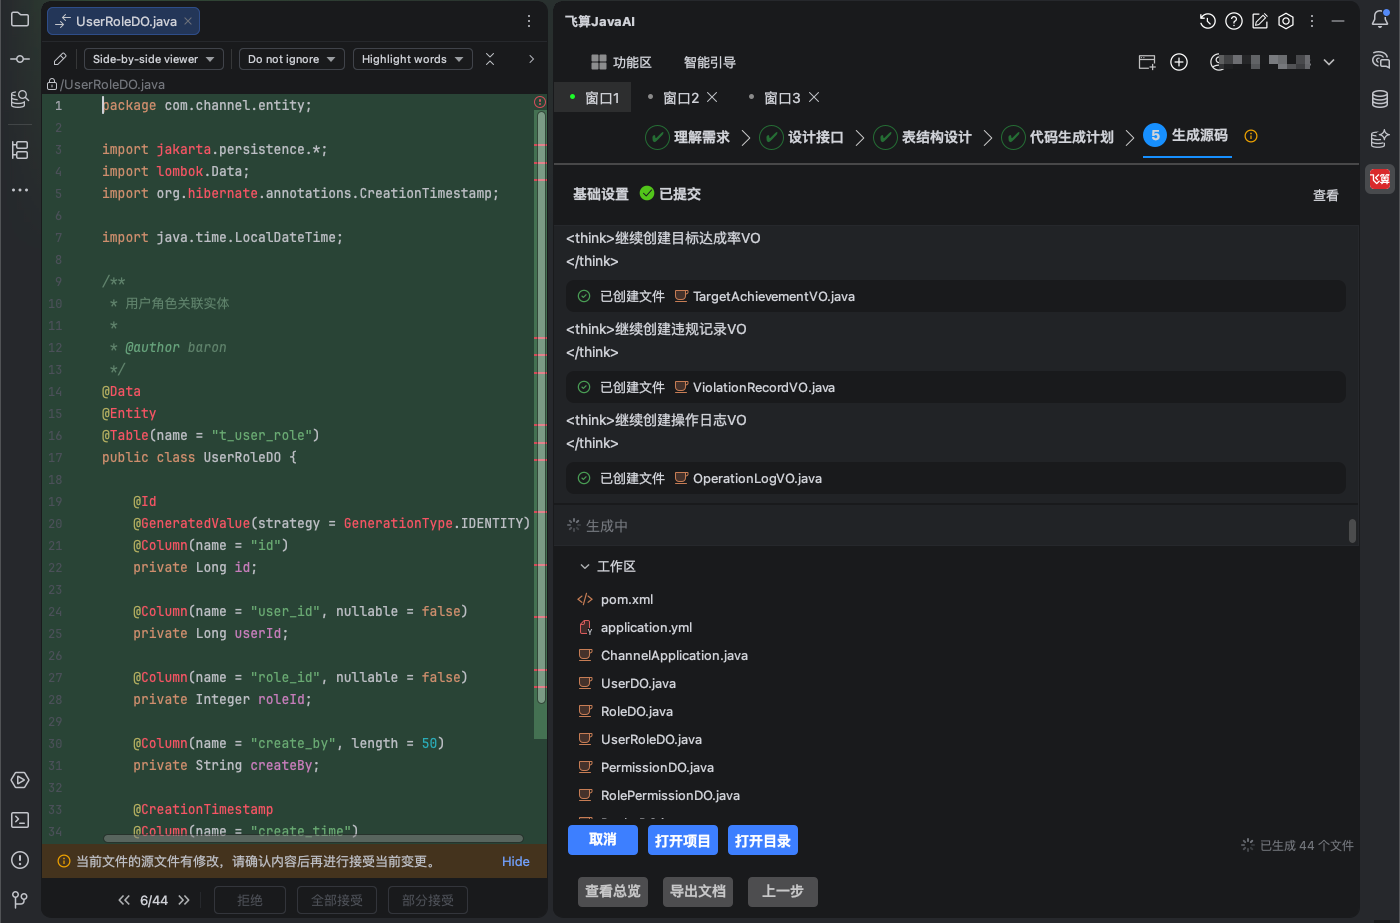Click 查看 link for 基础设置
This screenshot has height=923, width=1400.
pyautogui.click(x=1326, y=196)
